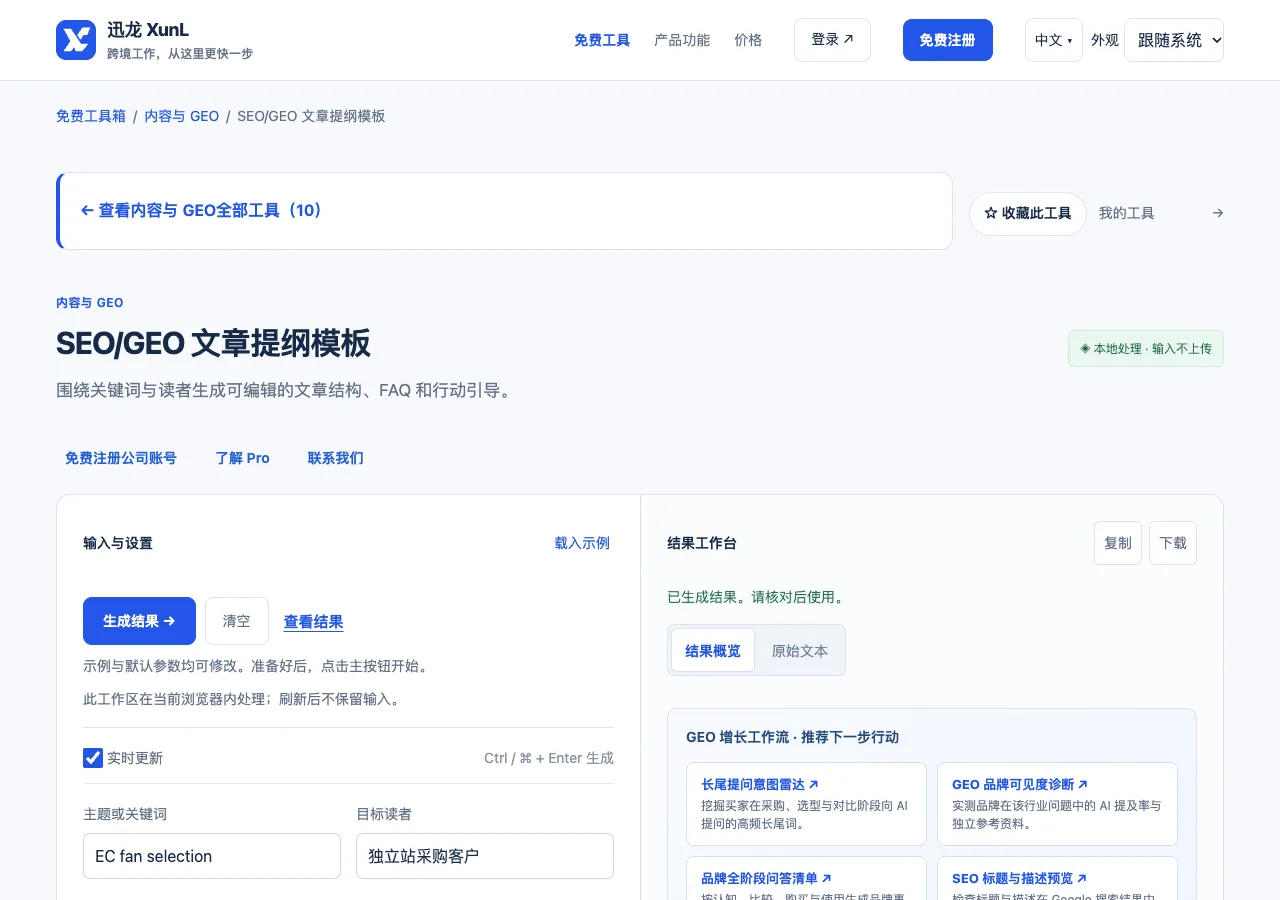Open 免费工具 in top navigation

click(x=602, y=40)
